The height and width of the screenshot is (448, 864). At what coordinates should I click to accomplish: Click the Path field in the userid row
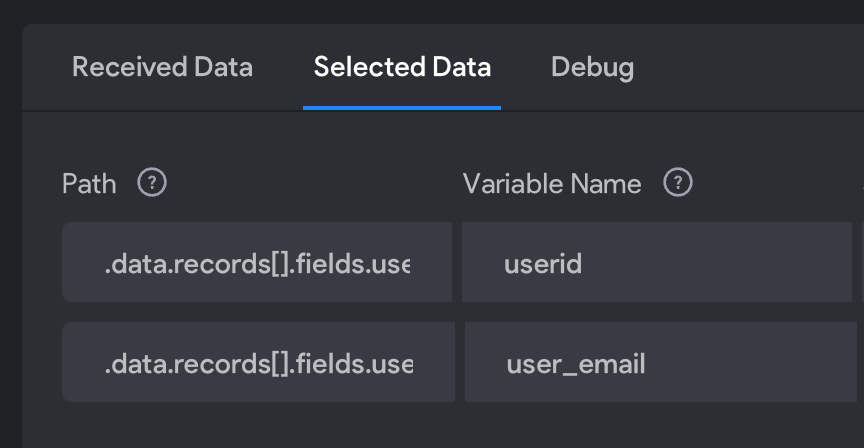click(x=257, y=262)
